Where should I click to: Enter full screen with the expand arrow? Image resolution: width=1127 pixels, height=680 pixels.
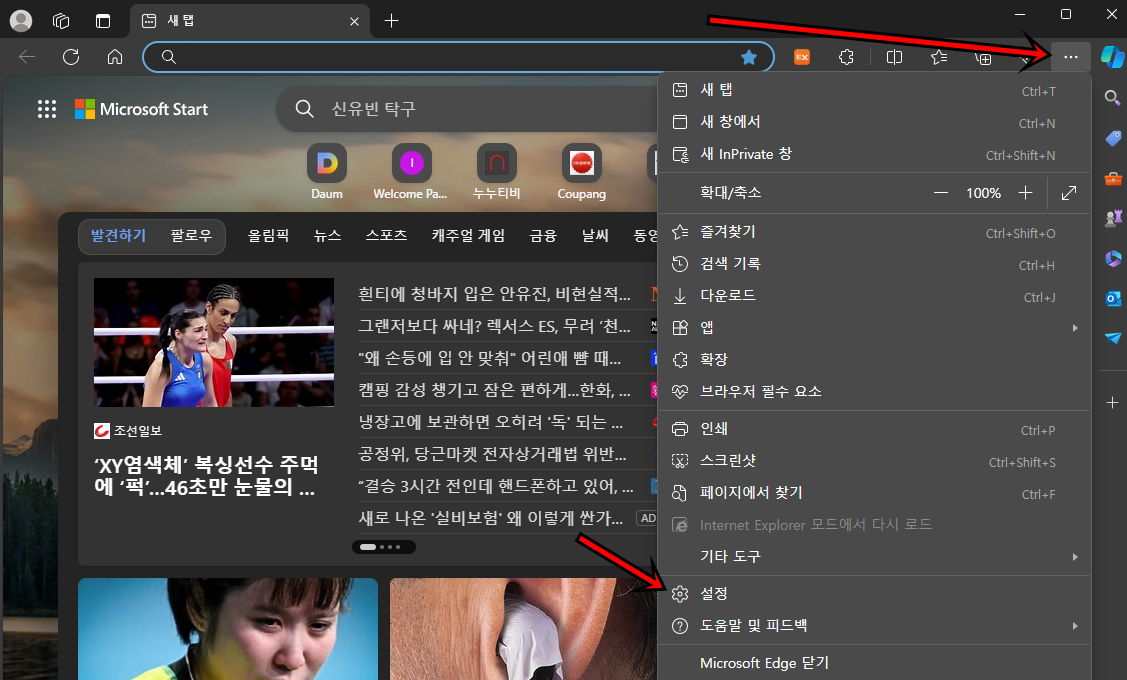click(x=1069, y=193)
